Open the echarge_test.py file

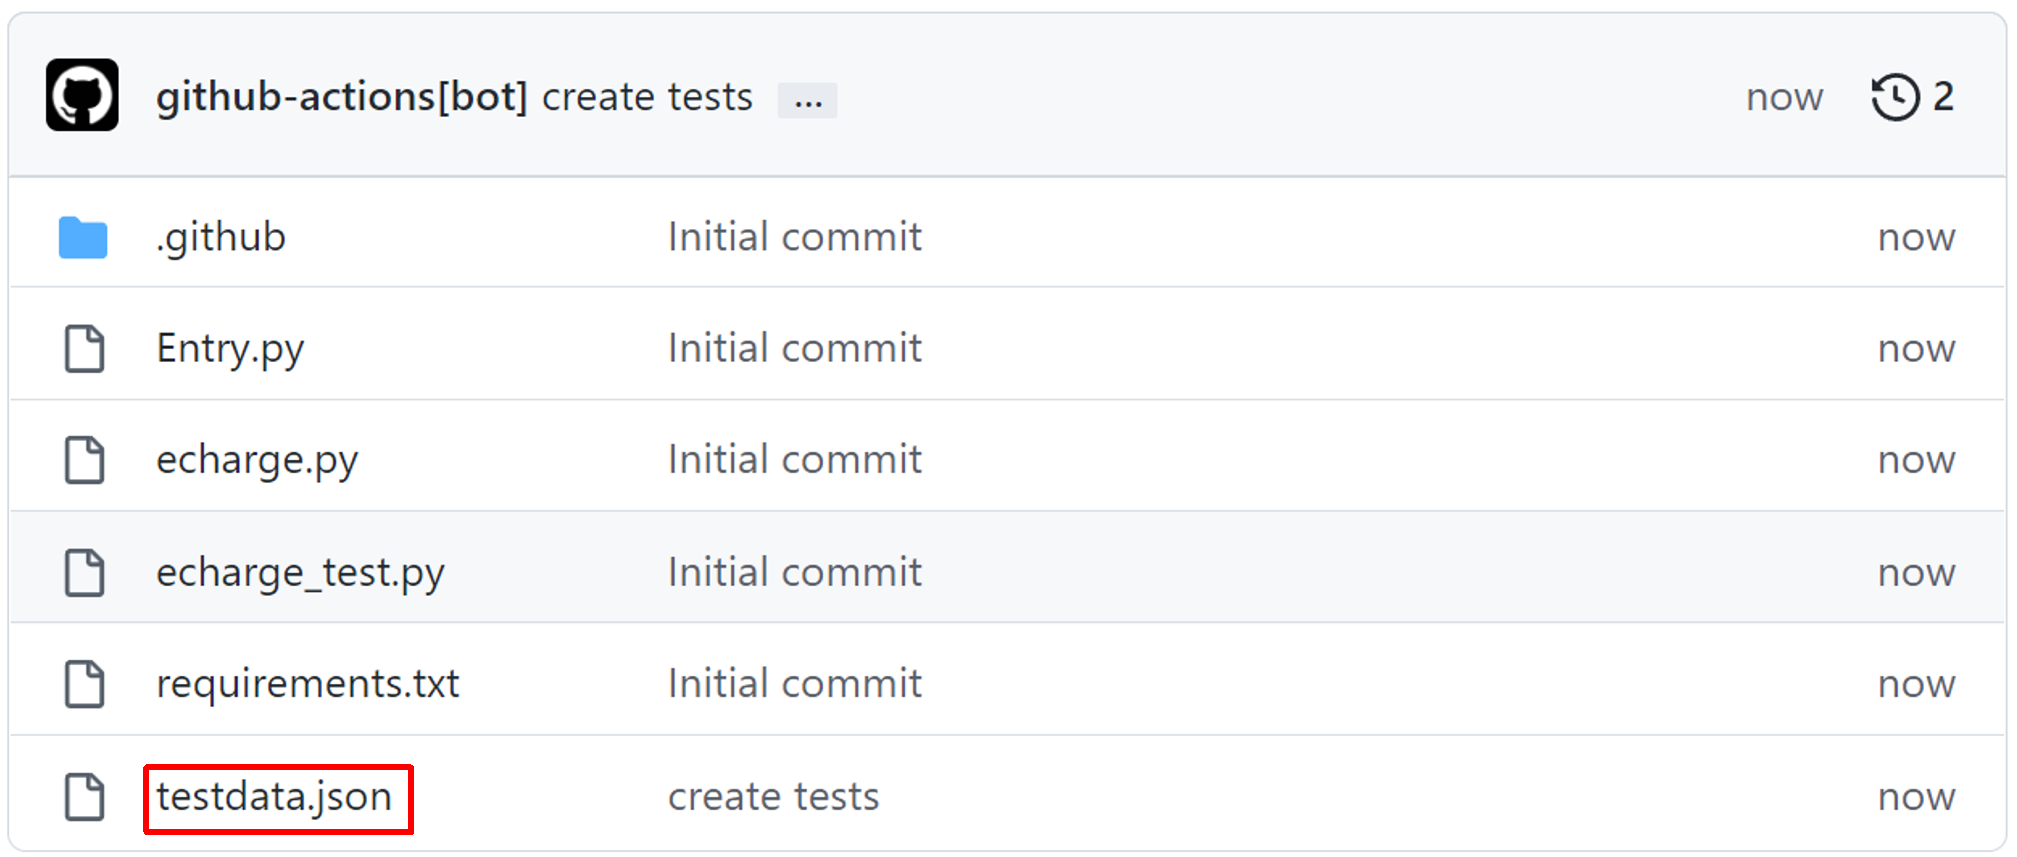coord(300,573)
